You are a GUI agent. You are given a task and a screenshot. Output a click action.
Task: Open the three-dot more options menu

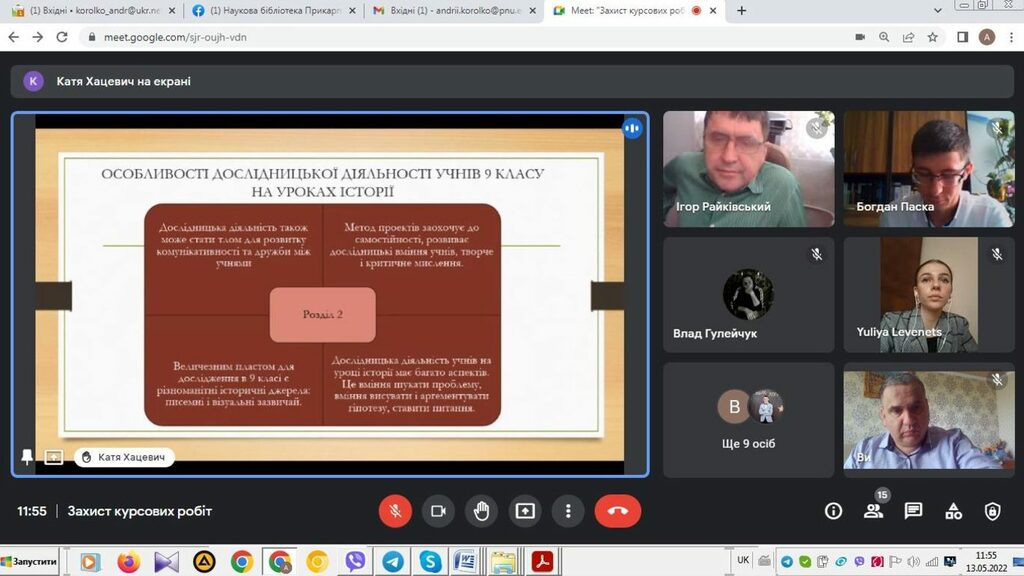568,511
